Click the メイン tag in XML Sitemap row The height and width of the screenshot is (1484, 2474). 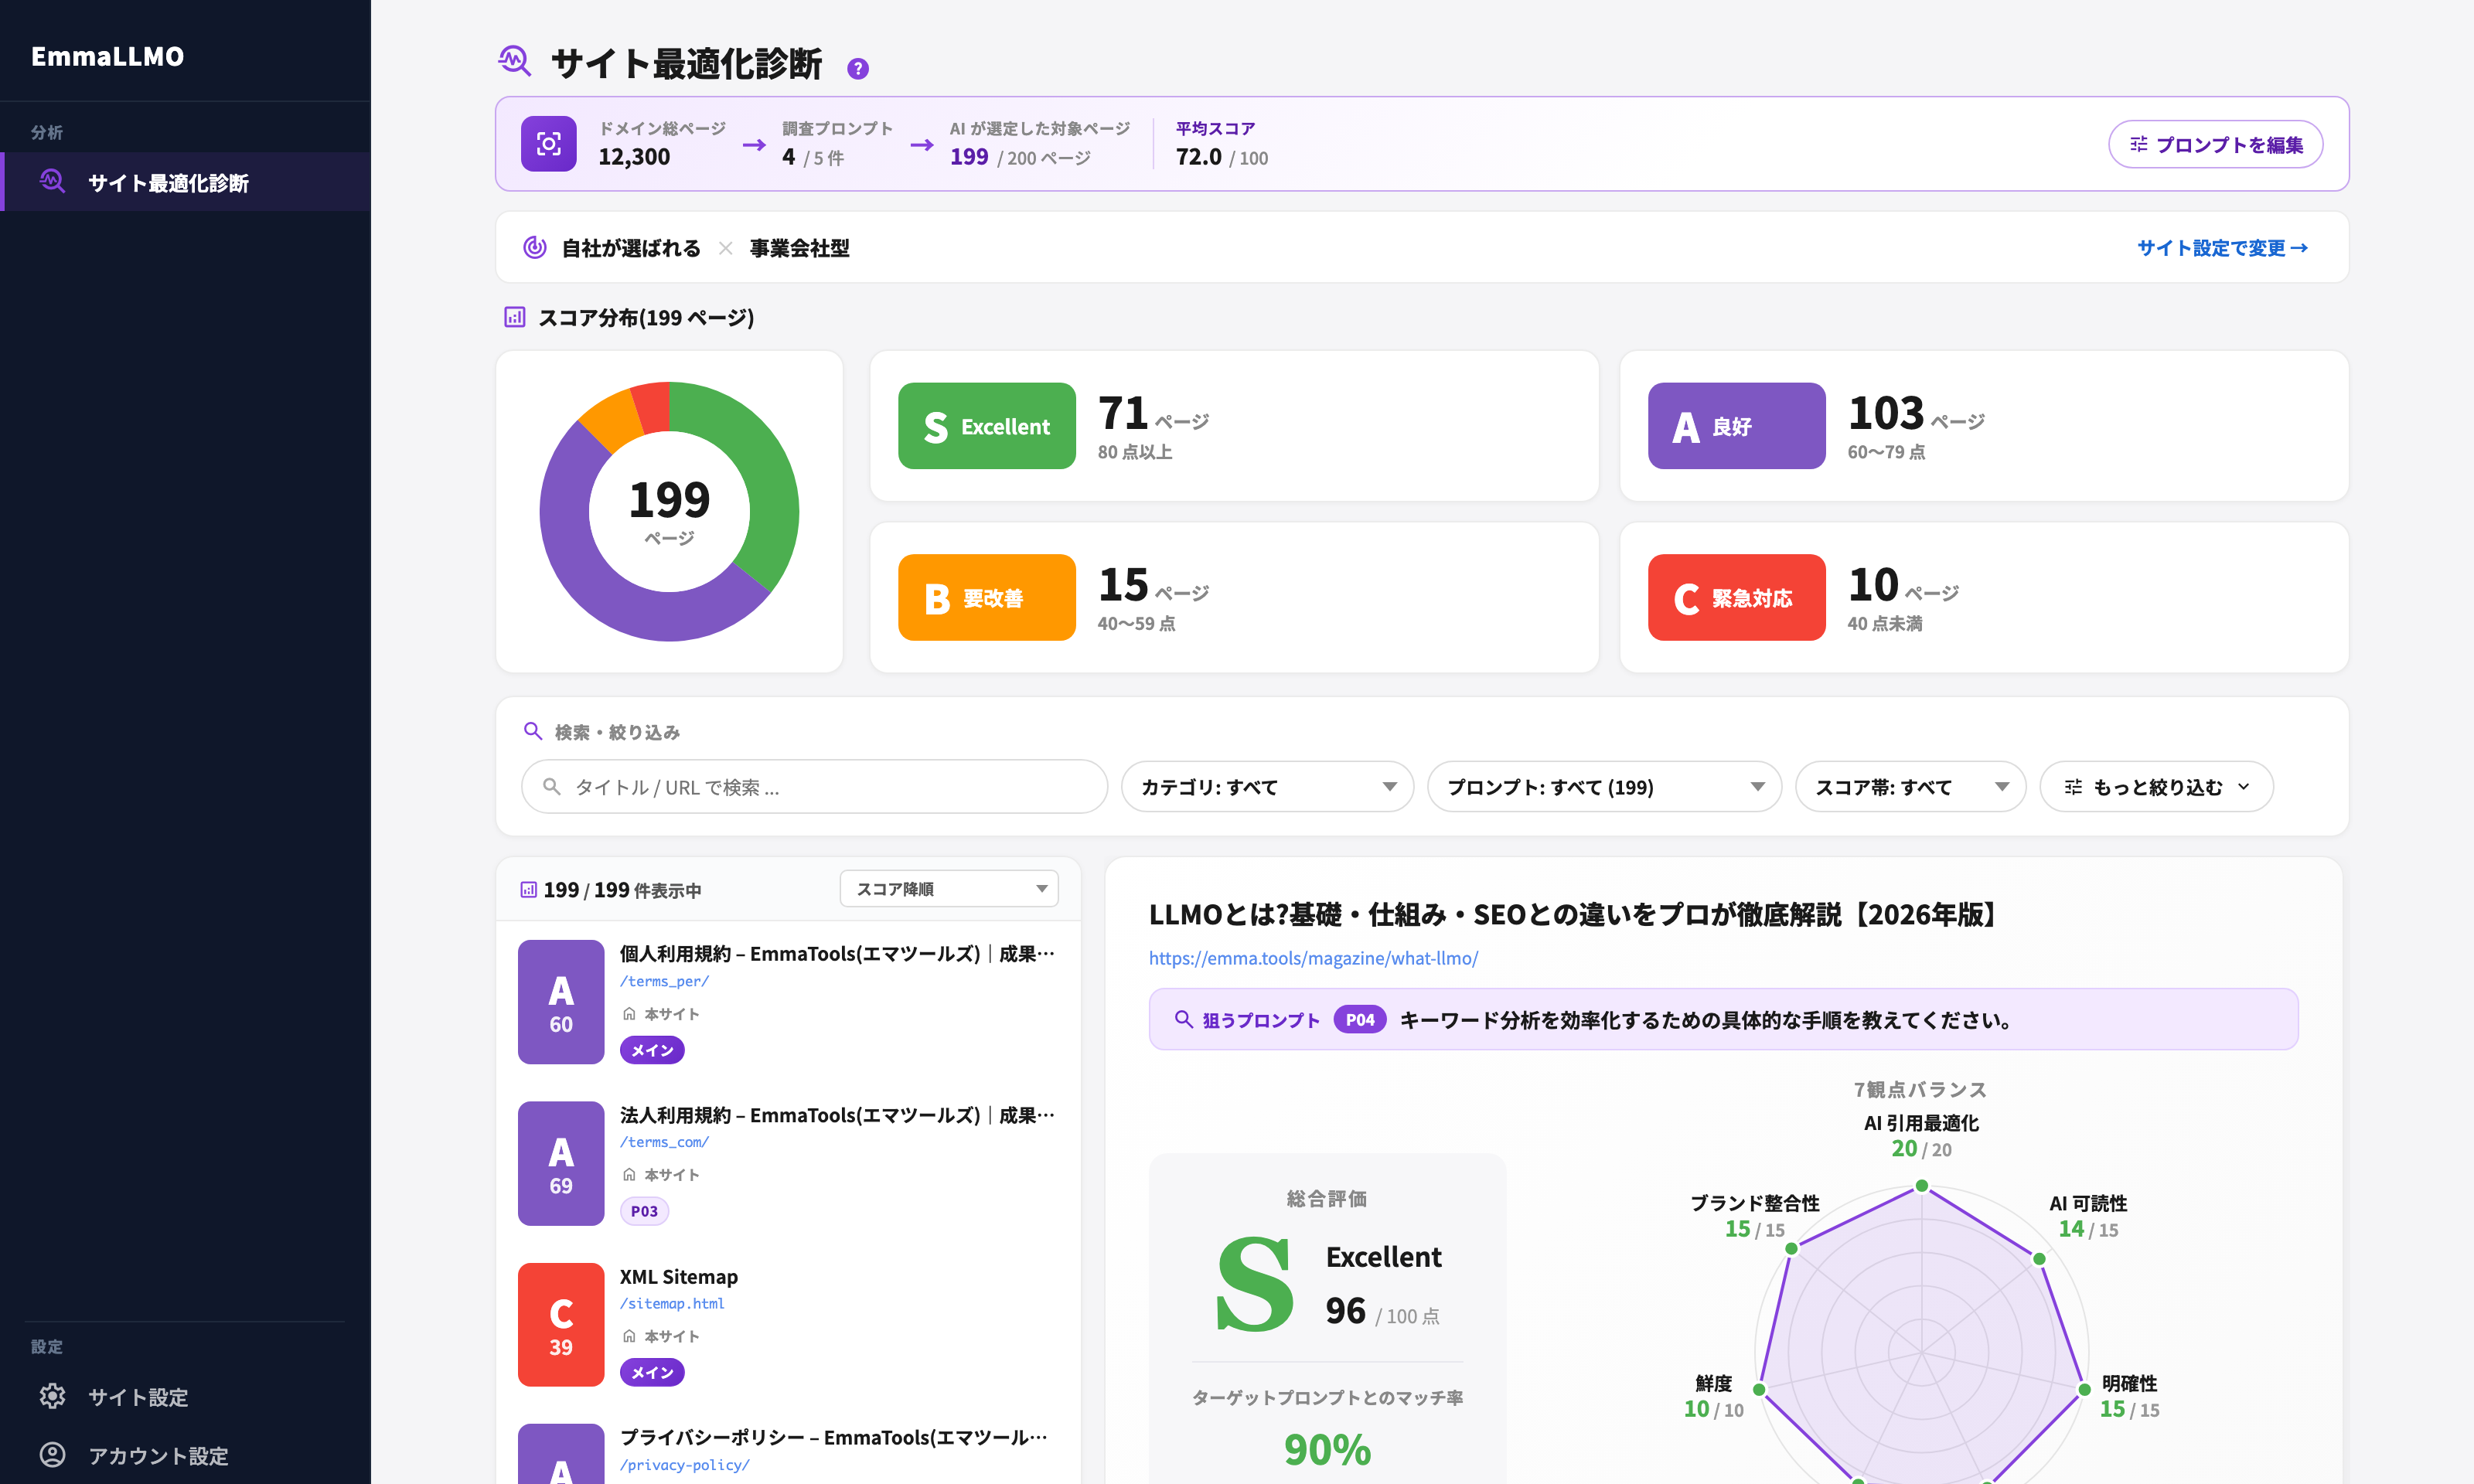(652, 1372)
